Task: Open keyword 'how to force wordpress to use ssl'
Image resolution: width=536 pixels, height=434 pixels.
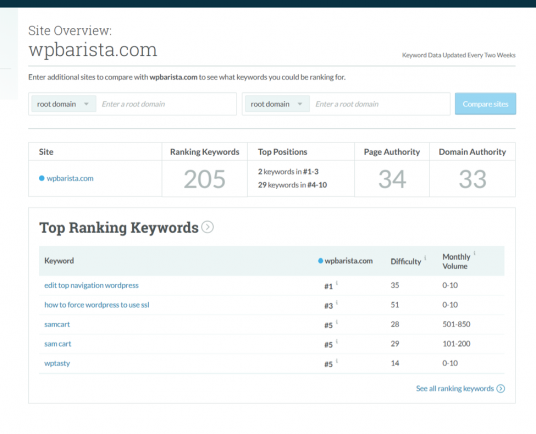Action: click(x=97, y=305)
